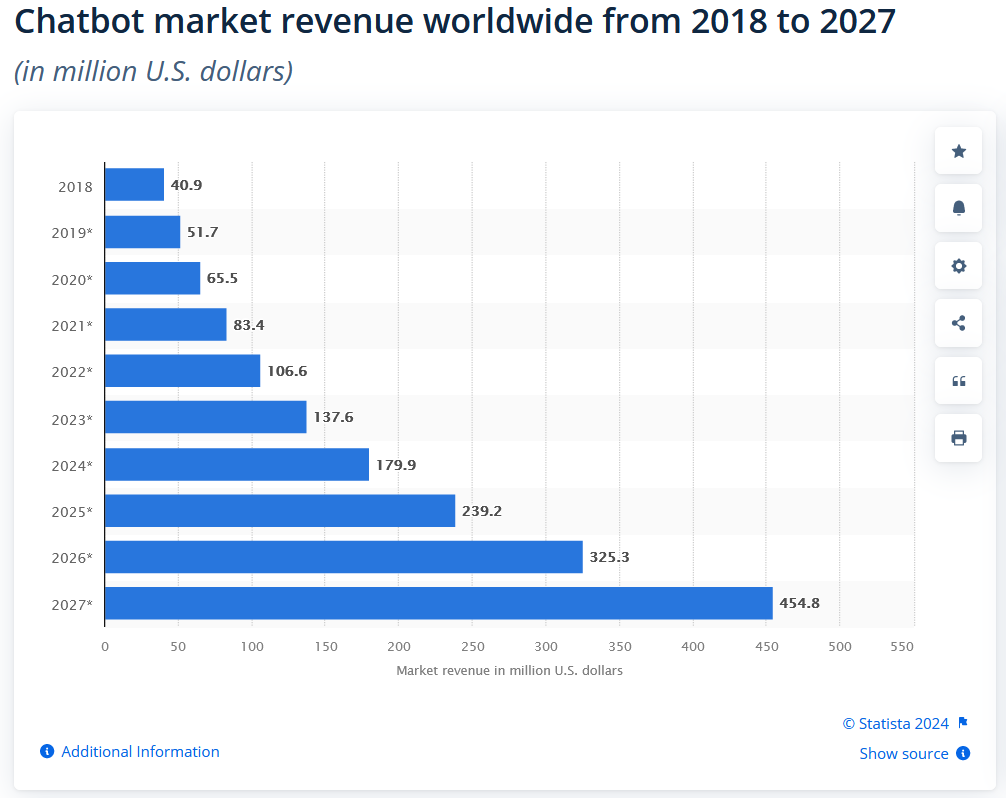Click the 2027* bar
Image resolution: width=1006 pixels, height=798 pixels.
[439, 603]
